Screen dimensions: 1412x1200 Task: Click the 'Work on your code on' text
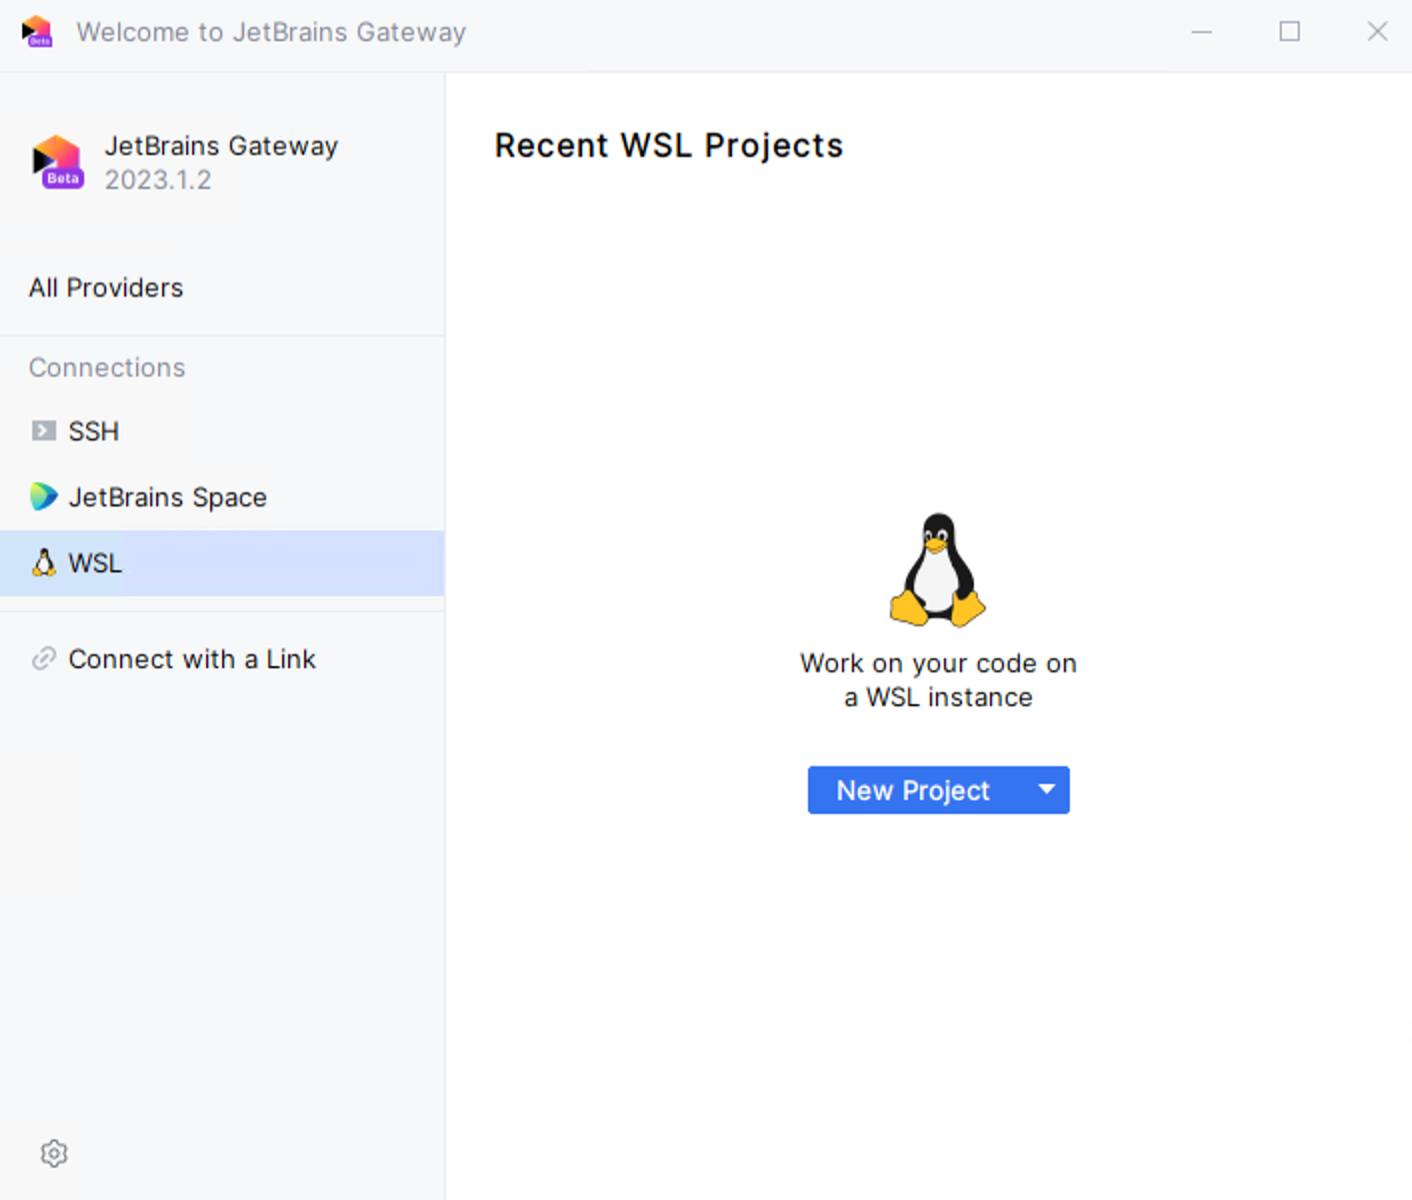pyautogui.click(x=938, y=663)
